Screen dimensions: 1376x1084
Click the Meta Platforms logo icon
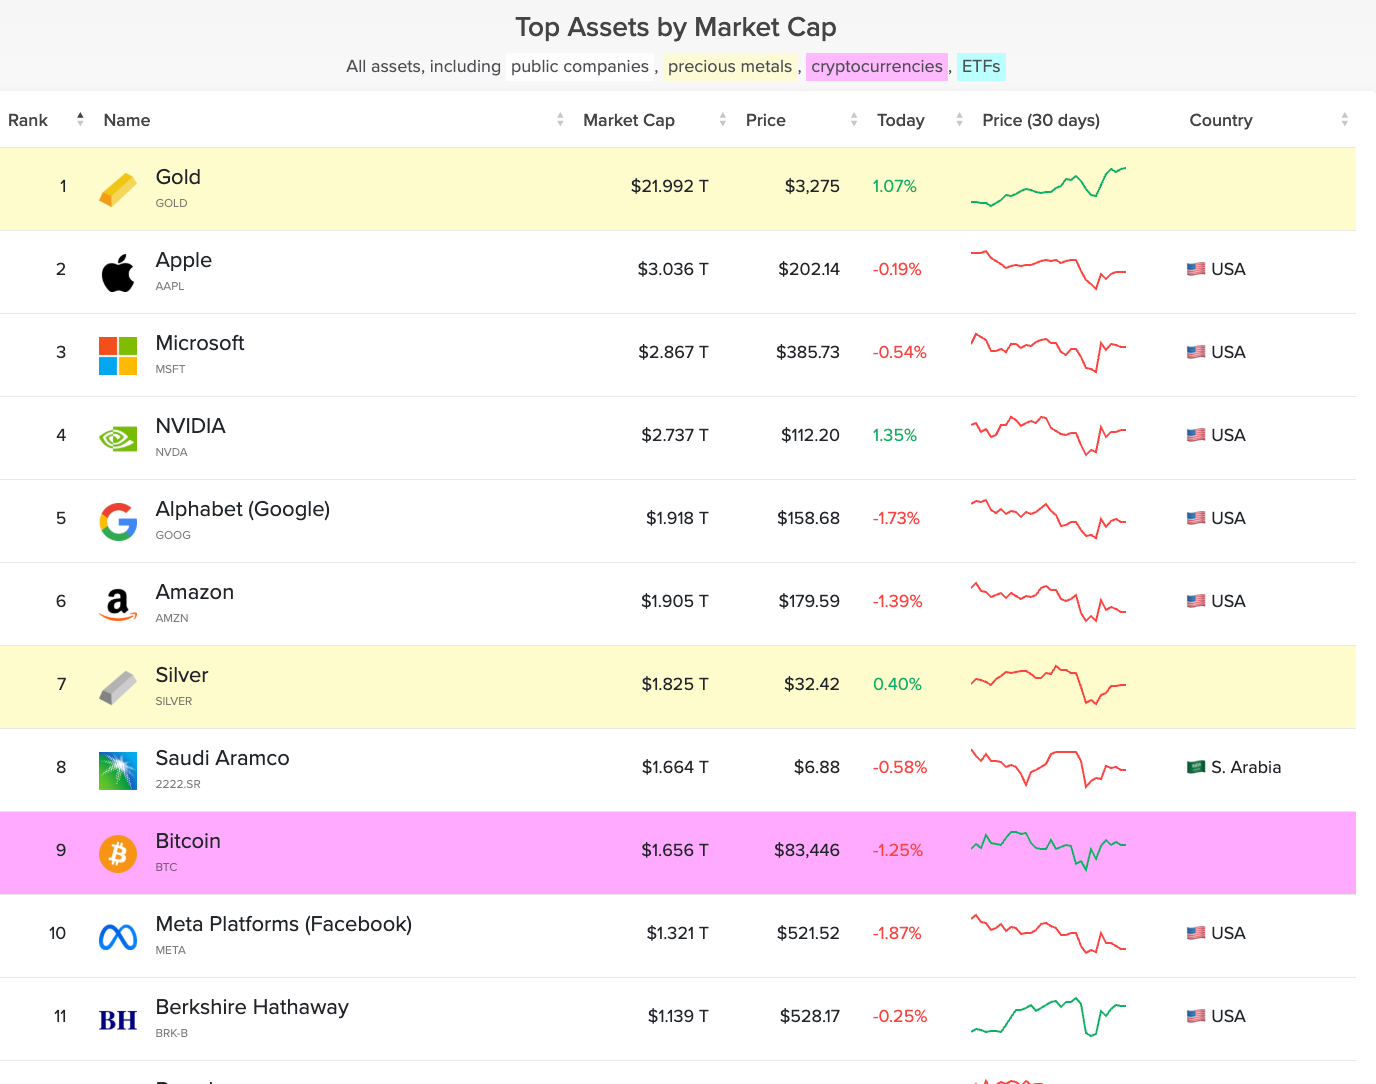click(x=118, y=936)
